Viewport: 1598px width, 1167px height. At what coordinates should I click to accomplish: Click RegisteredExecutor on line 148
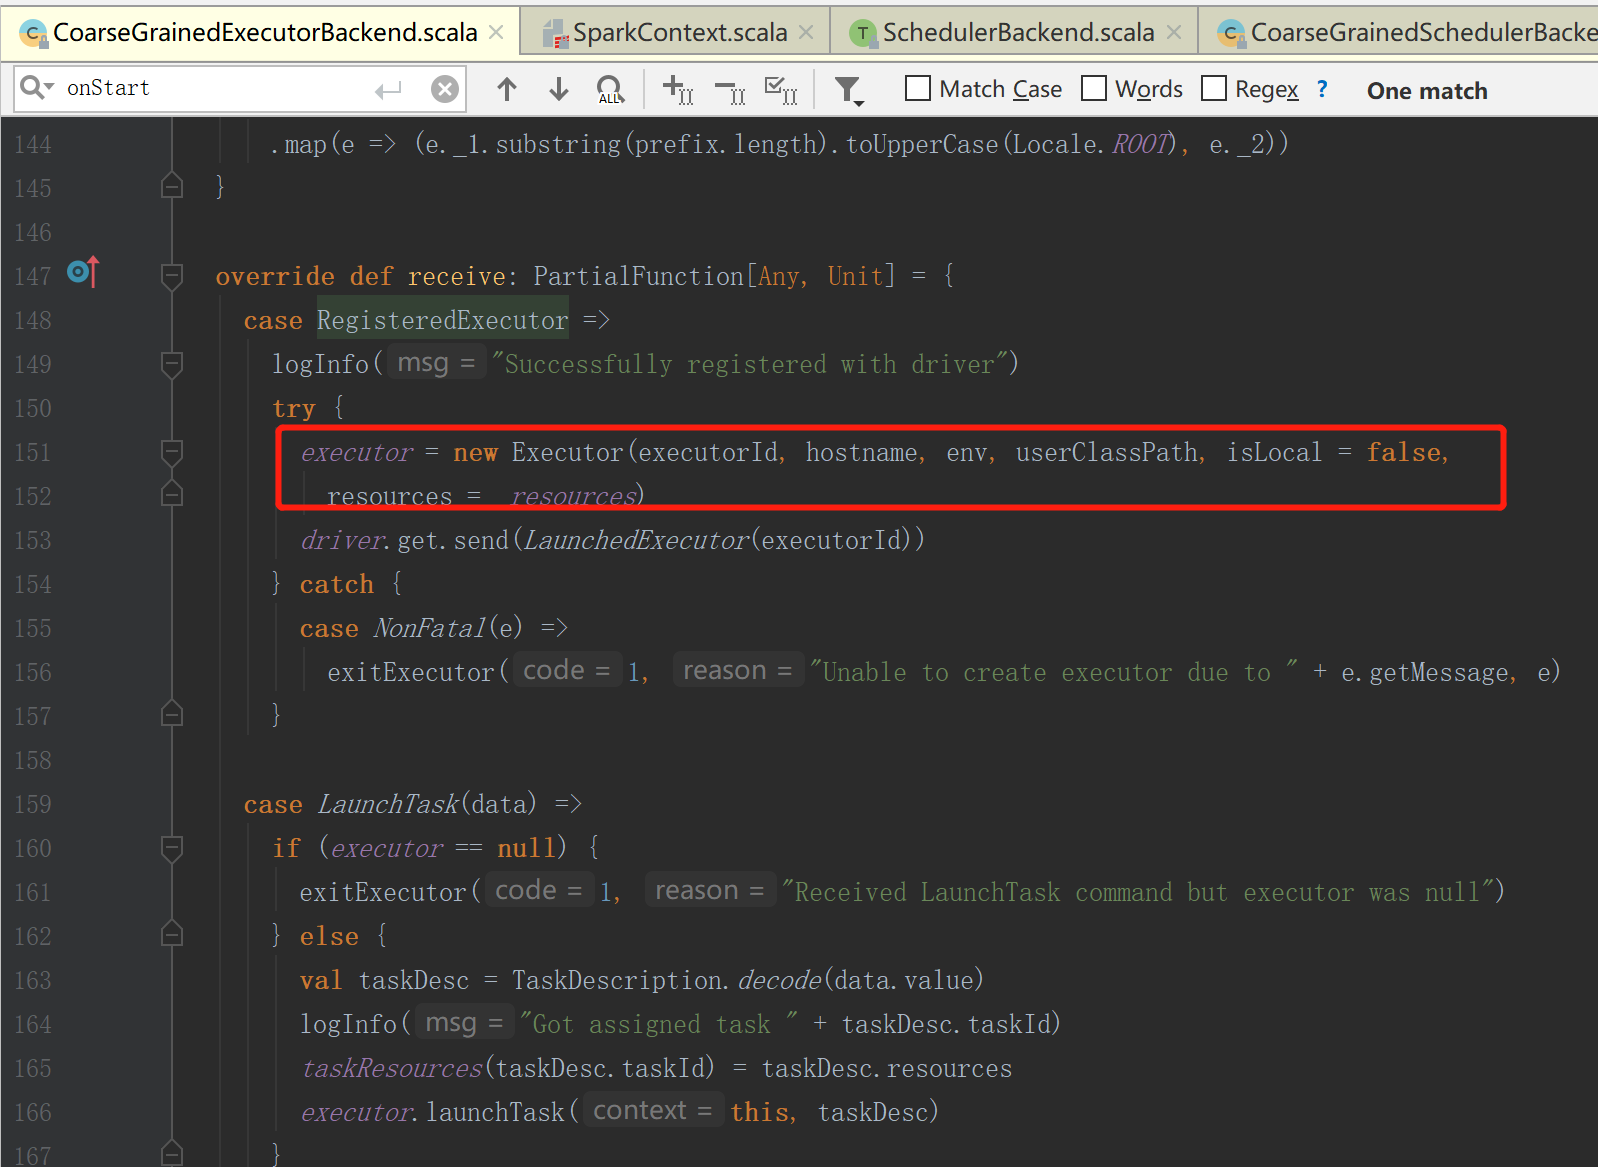[442, 320]
